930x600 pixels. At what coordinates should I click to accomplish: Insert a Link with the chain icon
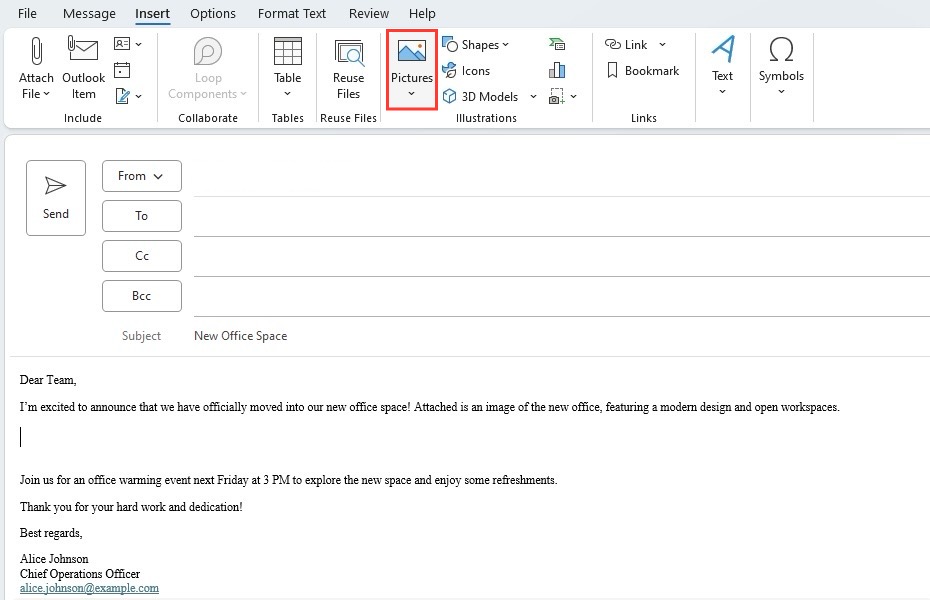[x=626, y=44]
